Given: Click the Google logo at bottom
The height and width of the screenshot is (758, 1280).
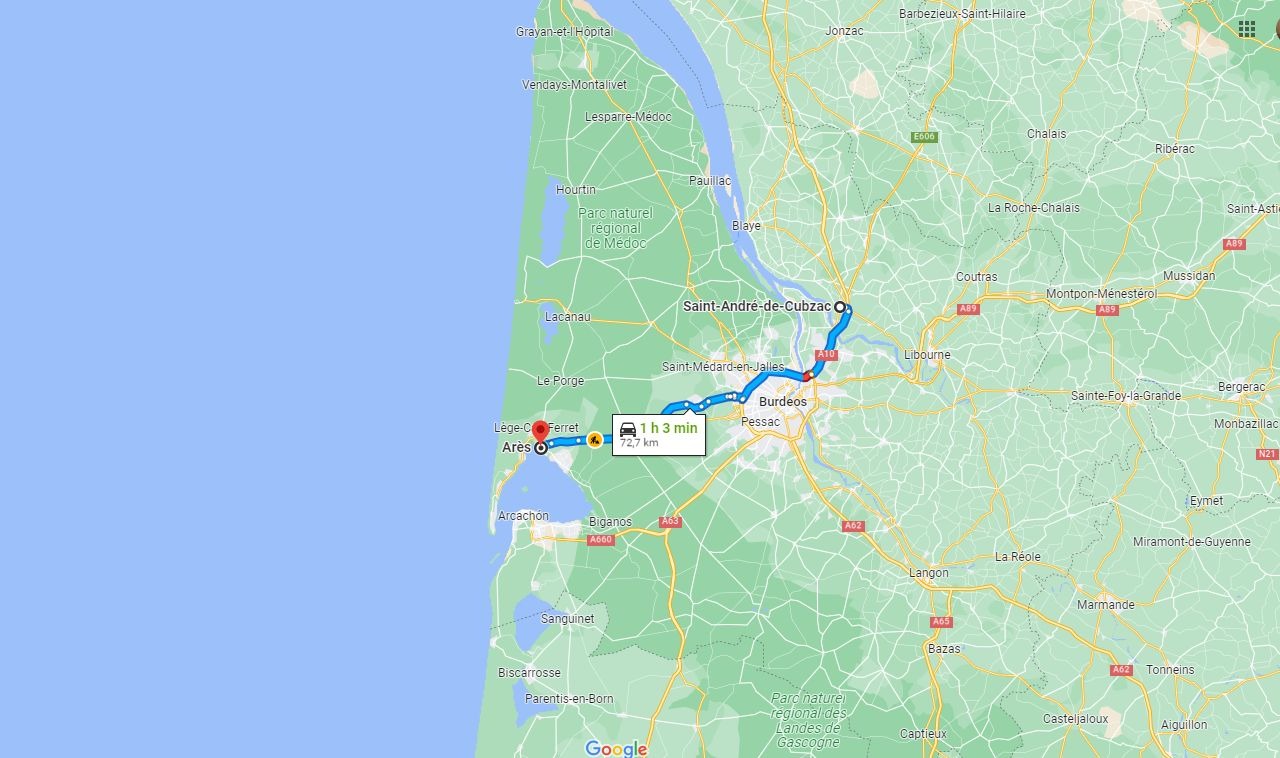Looking at the screenshot, I should click(616, 748).
